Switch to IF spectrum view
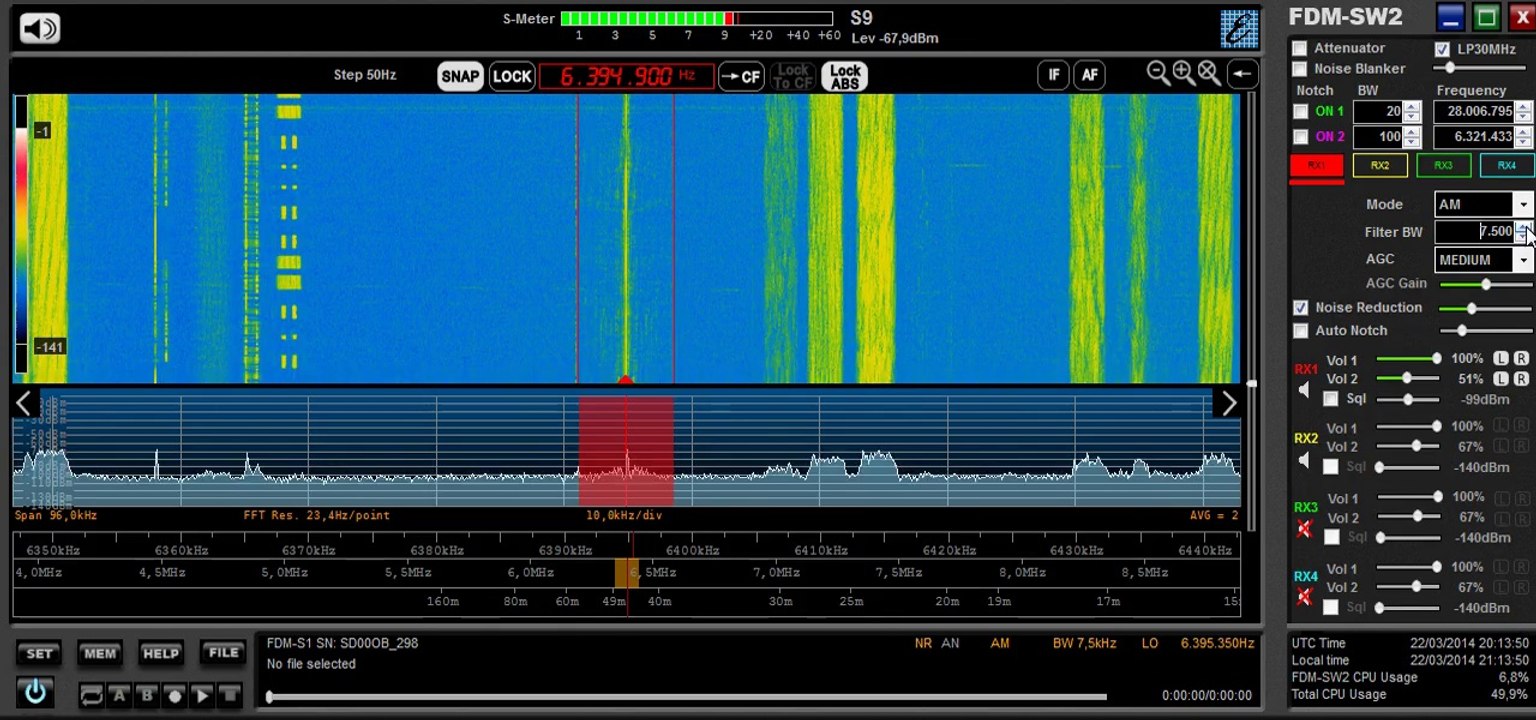Viewport: 1536px width, 720px height. point(1053,75)
